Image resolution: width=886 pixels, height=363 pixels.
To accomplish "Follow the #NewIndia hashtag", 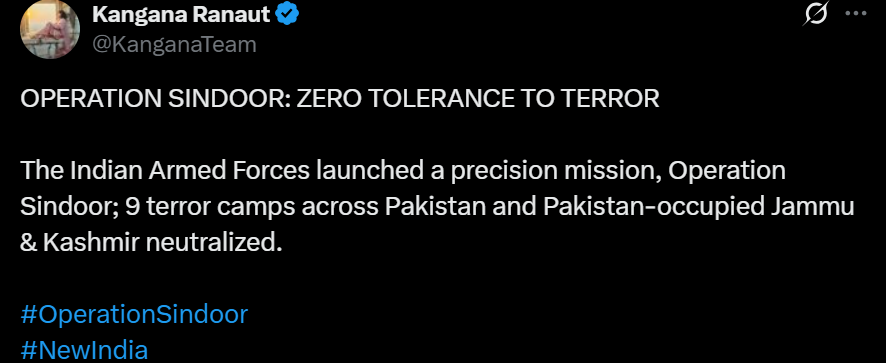I will tap(84, 351).
